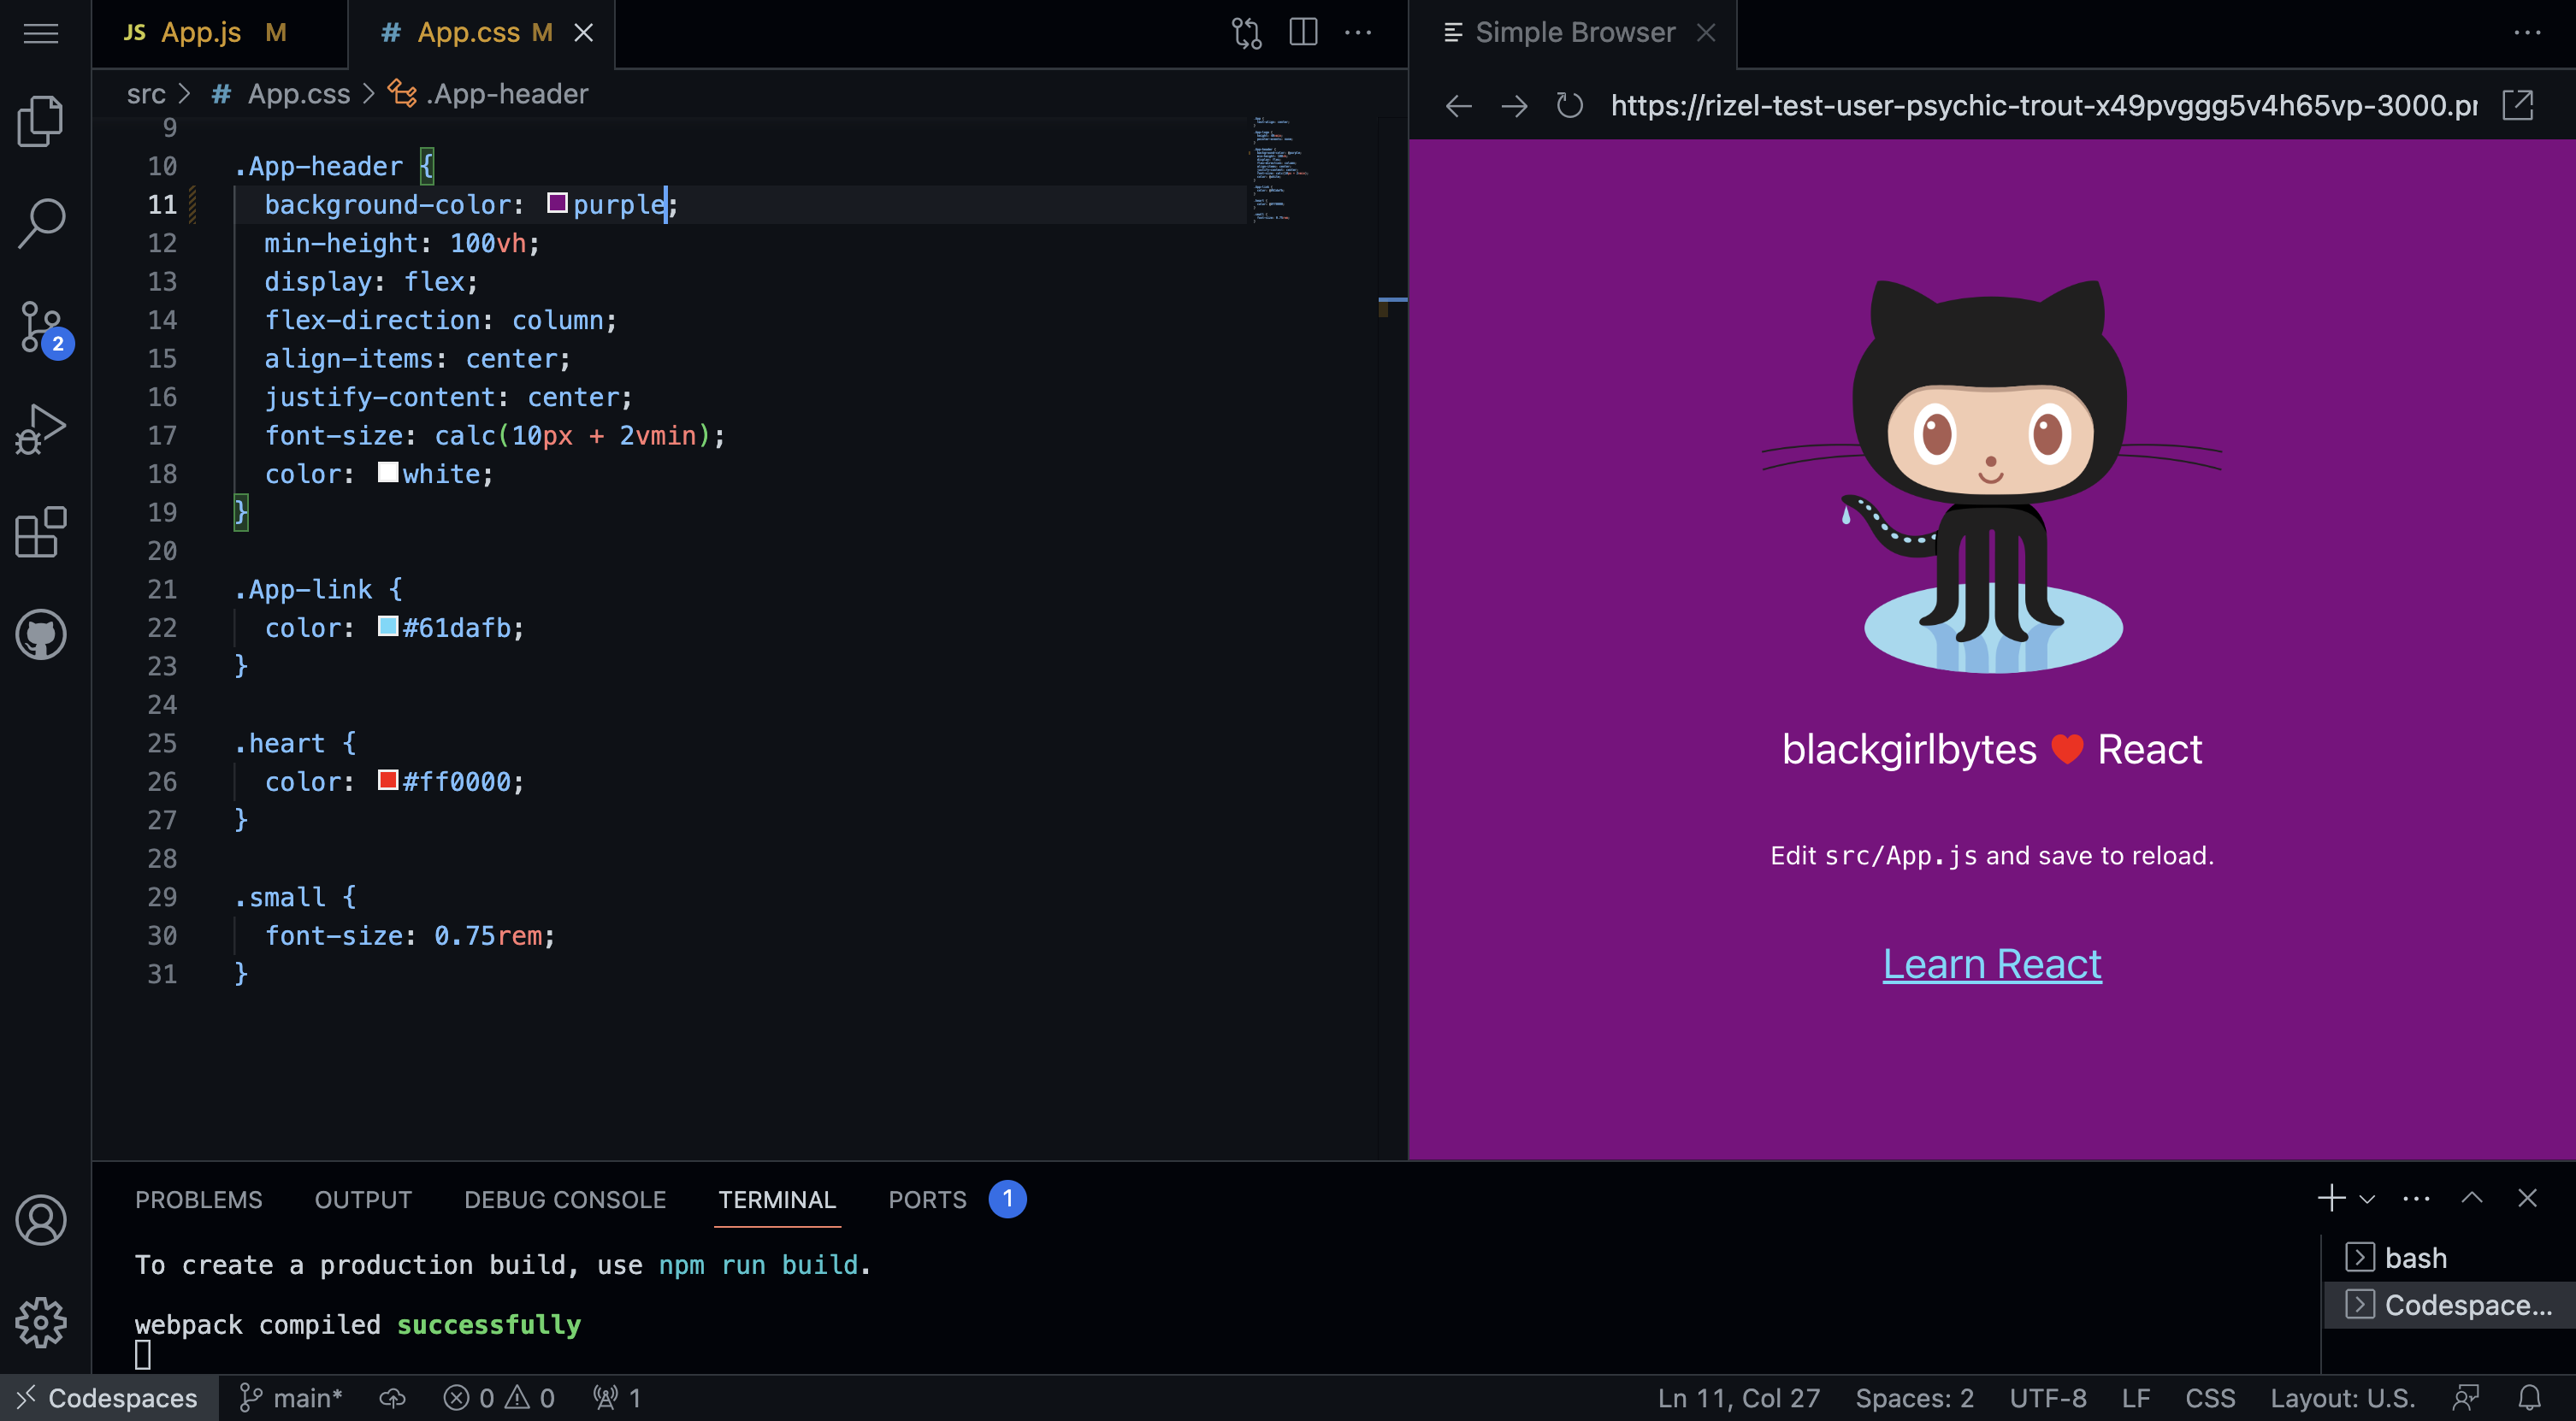Open the Manage gear menu

coord(41,1323)
